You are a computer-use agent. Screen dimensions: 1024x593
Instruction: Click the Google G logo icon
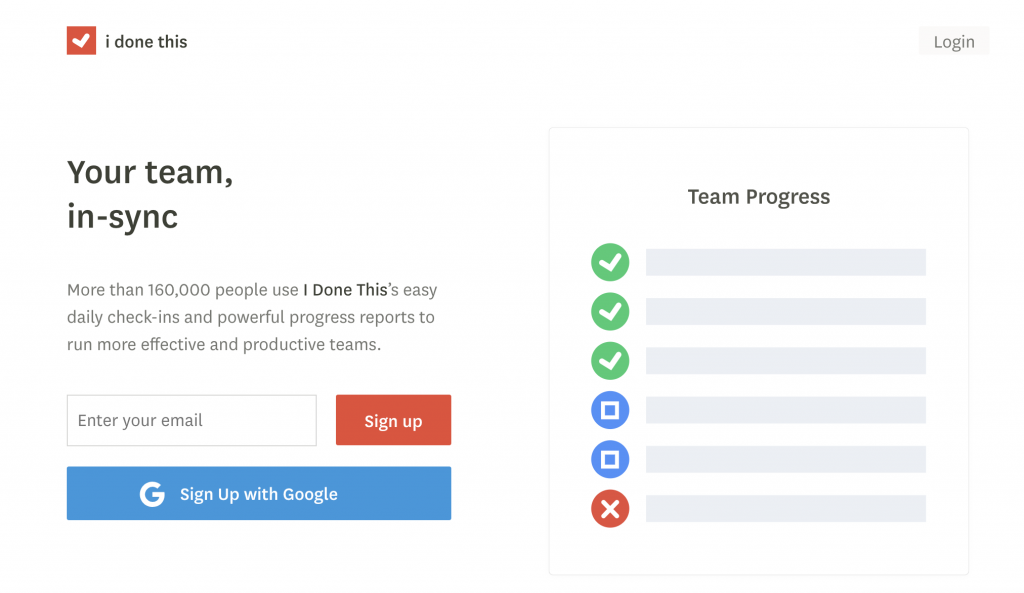coord(152,494)
